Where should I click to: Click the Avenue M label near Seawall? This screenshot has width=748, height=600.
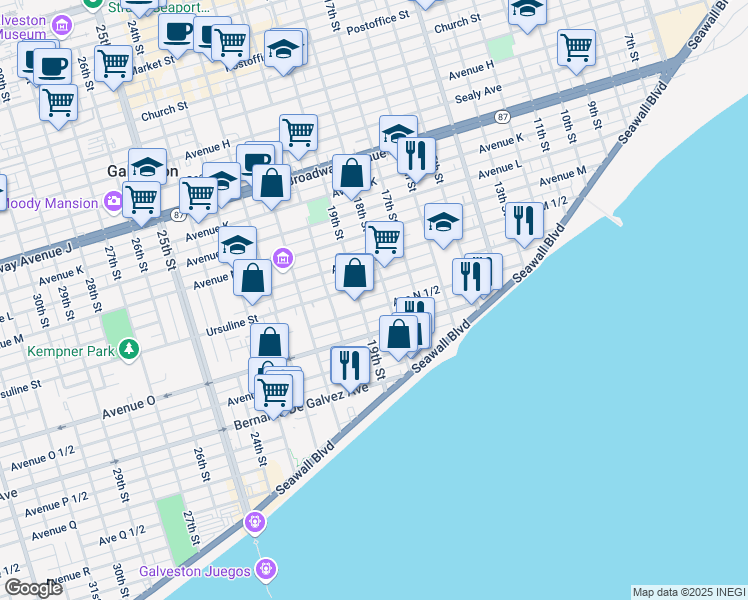point(563,176)
